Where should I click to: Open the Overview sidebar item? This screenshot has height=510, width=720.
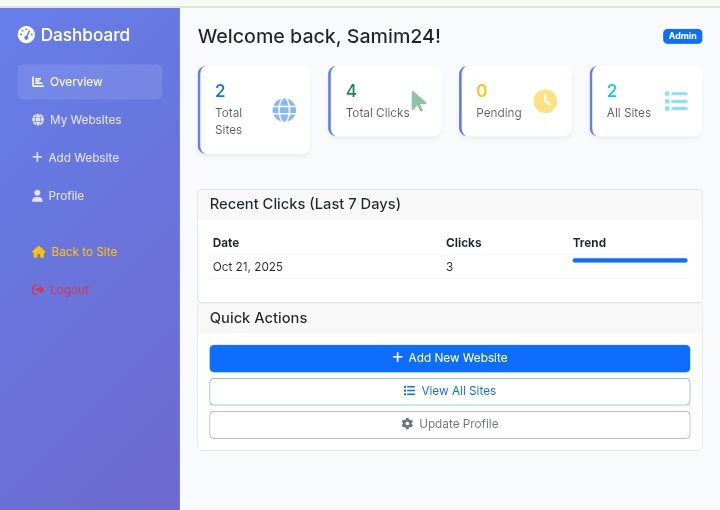pyautogui.click(x=90, y=82)
